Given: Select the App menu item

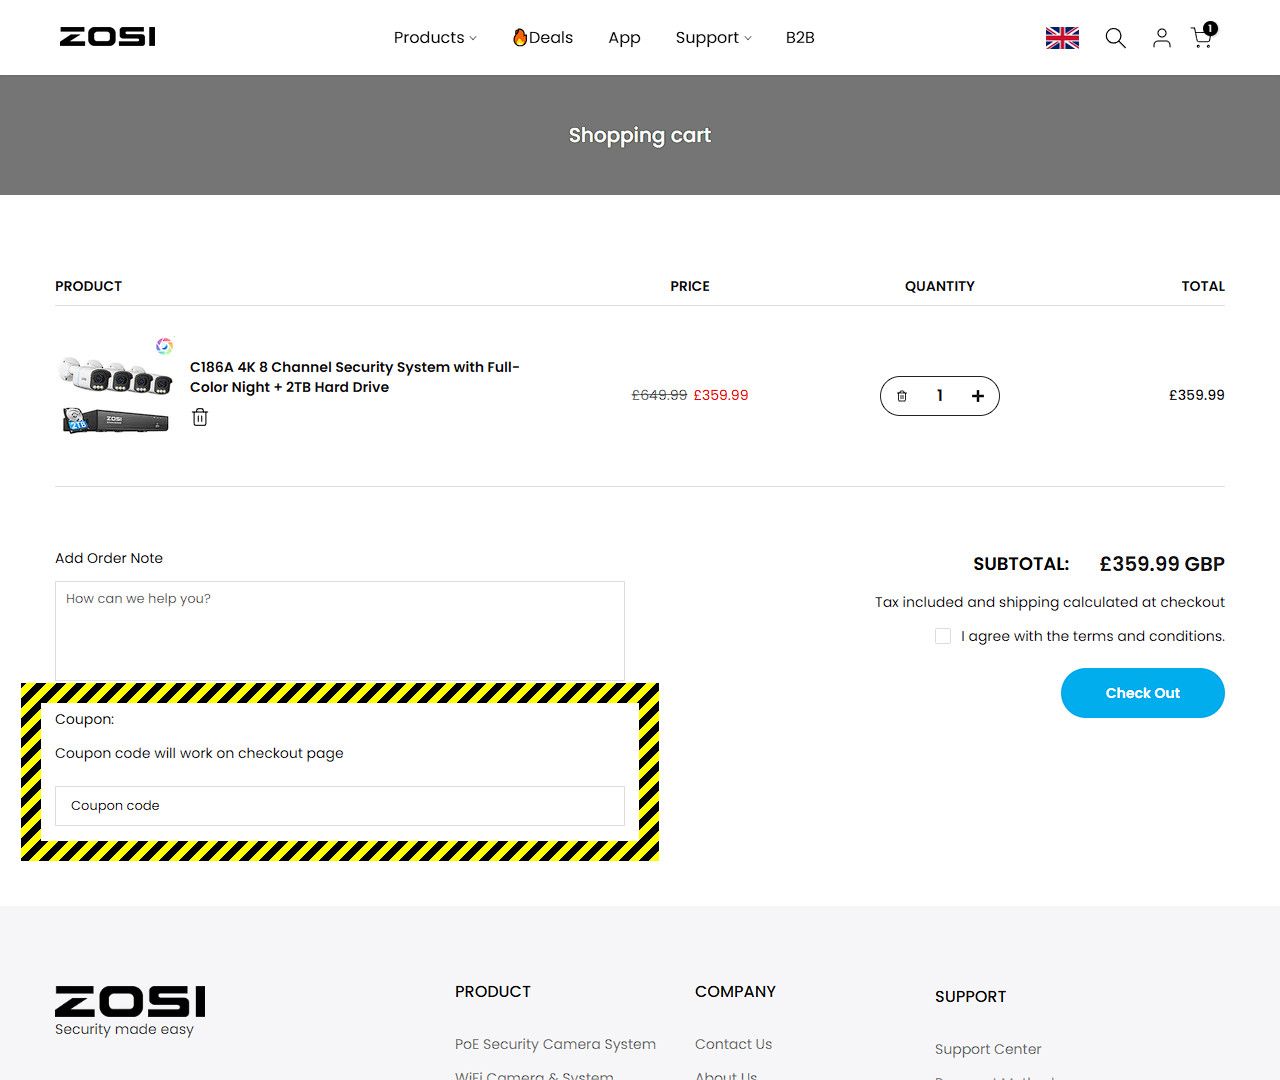Looking at the screenshot, I should pyautogui.click(x=624, y=37).
